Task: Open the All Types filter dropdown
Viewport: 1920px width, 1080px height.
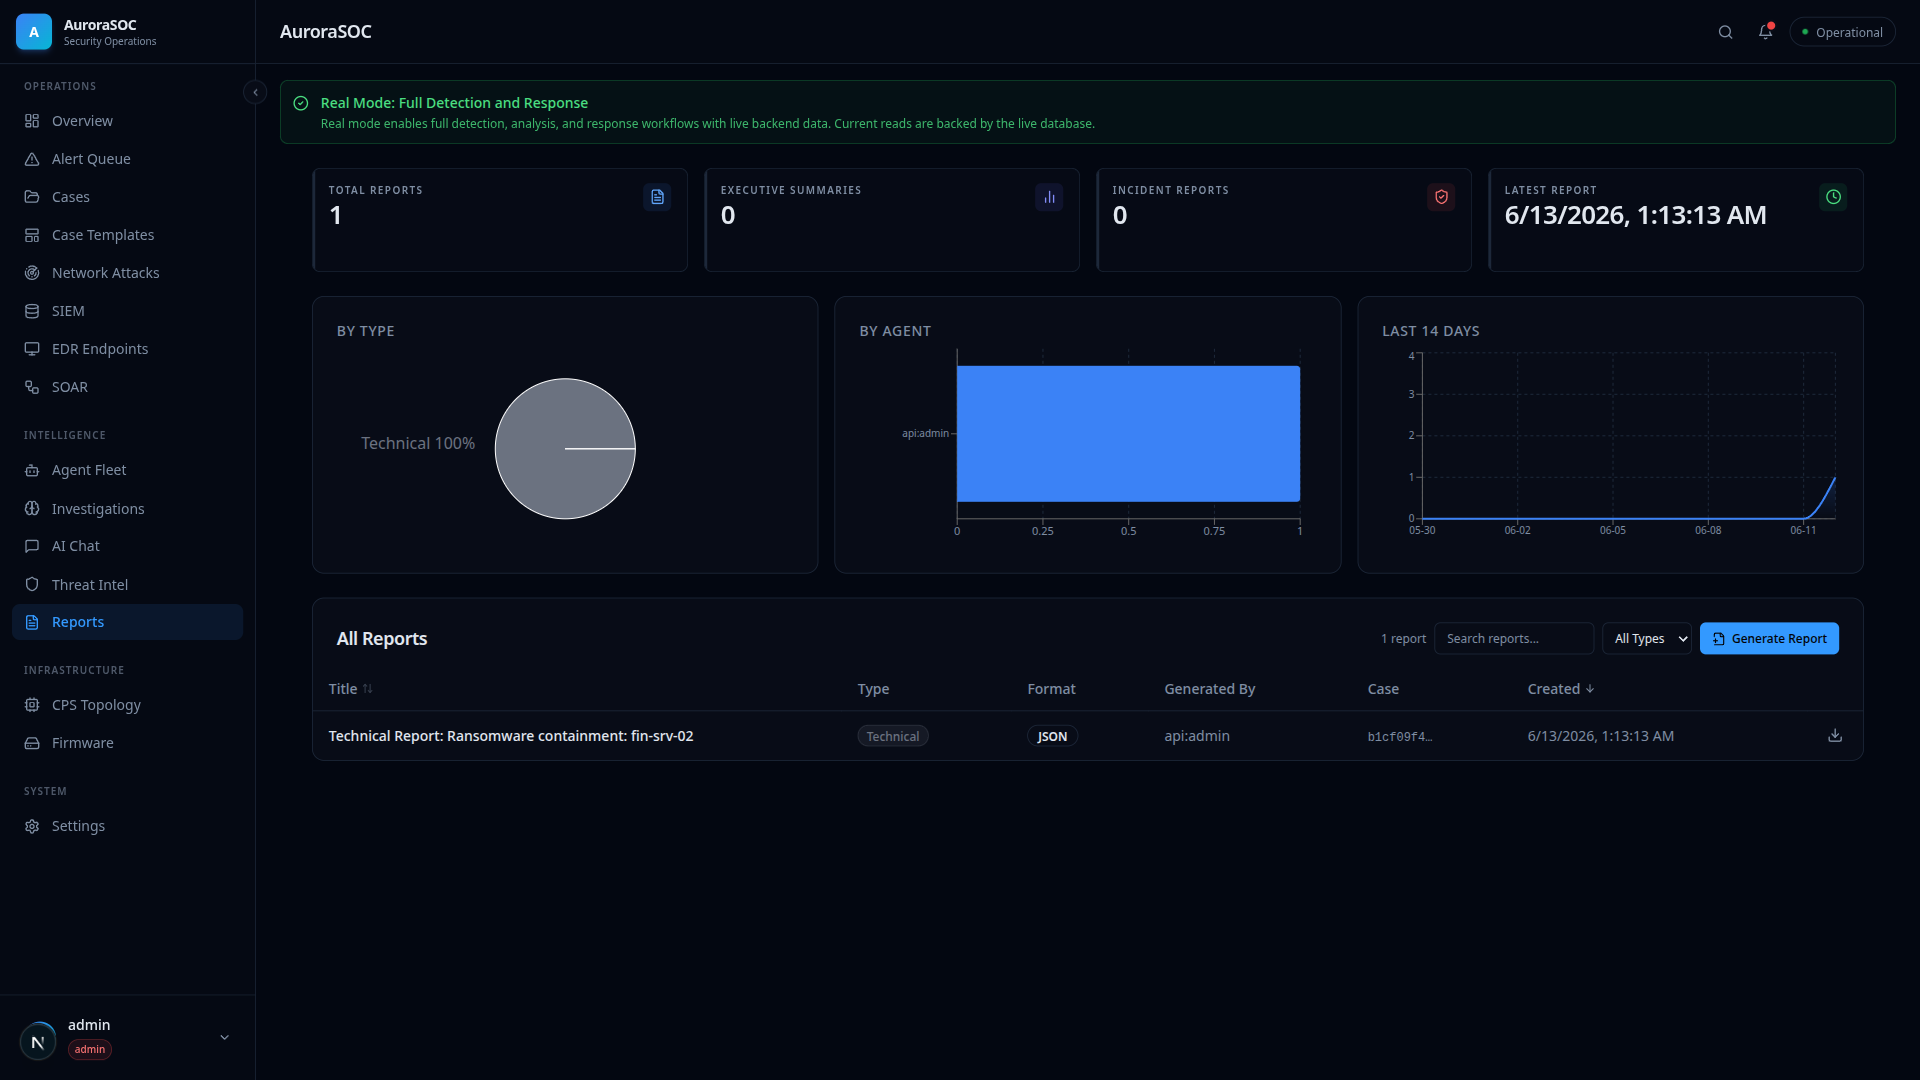Action: pos(1646,638)
